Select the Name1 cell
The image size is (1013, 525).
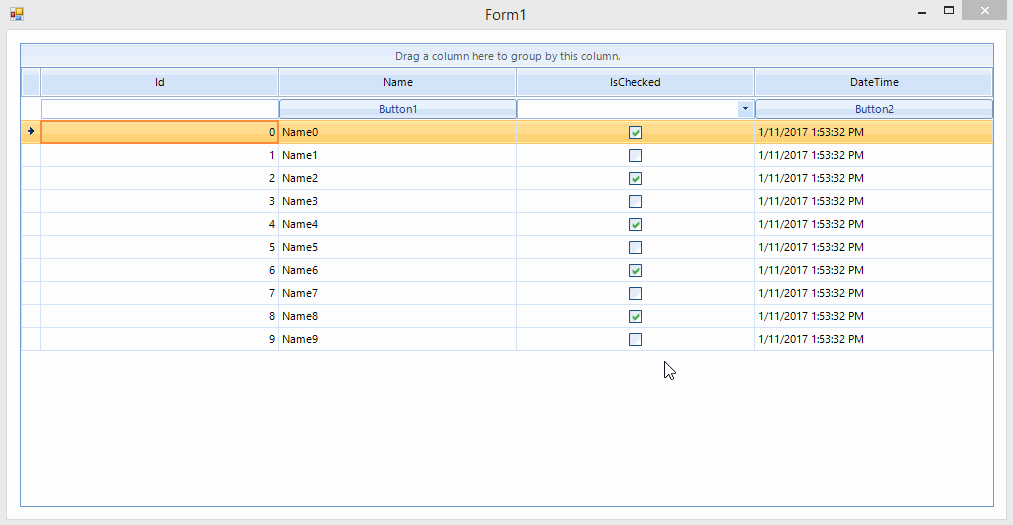397,155
